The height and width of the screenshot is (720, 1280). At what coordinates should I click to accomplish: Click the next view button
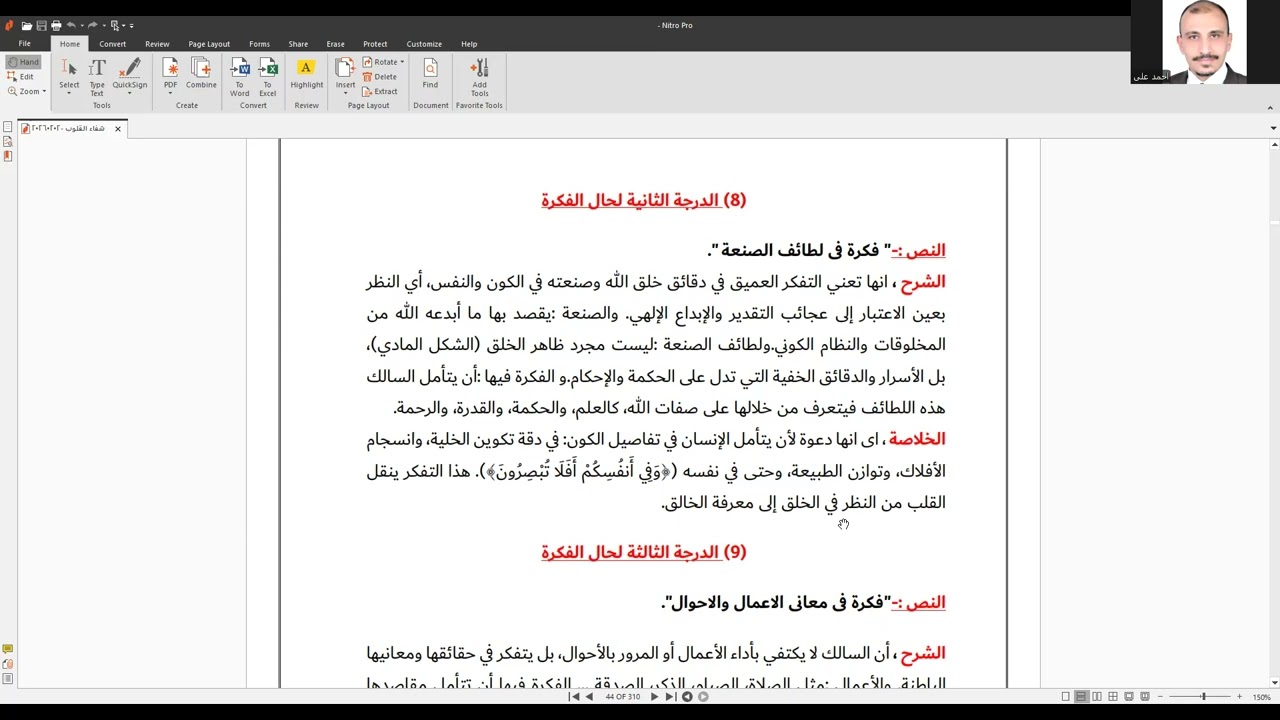(703, 697)
